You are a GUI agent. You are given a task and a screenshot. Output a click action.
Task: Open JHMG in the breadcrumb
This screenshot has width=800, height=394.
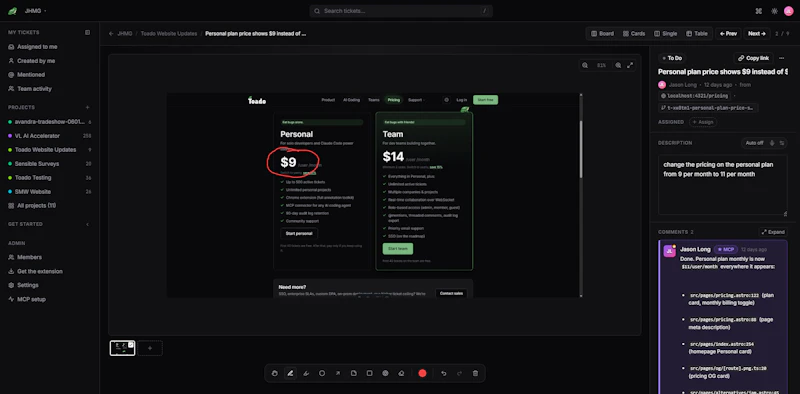point(124,34)
